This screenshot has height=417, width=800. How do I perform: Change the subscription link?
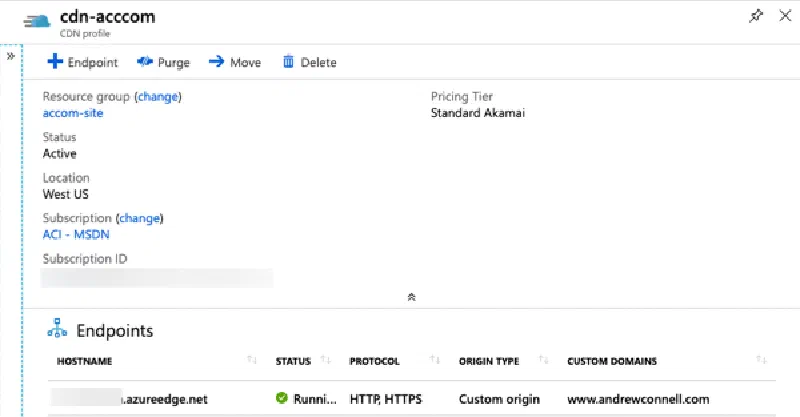[x=139, y=218]
